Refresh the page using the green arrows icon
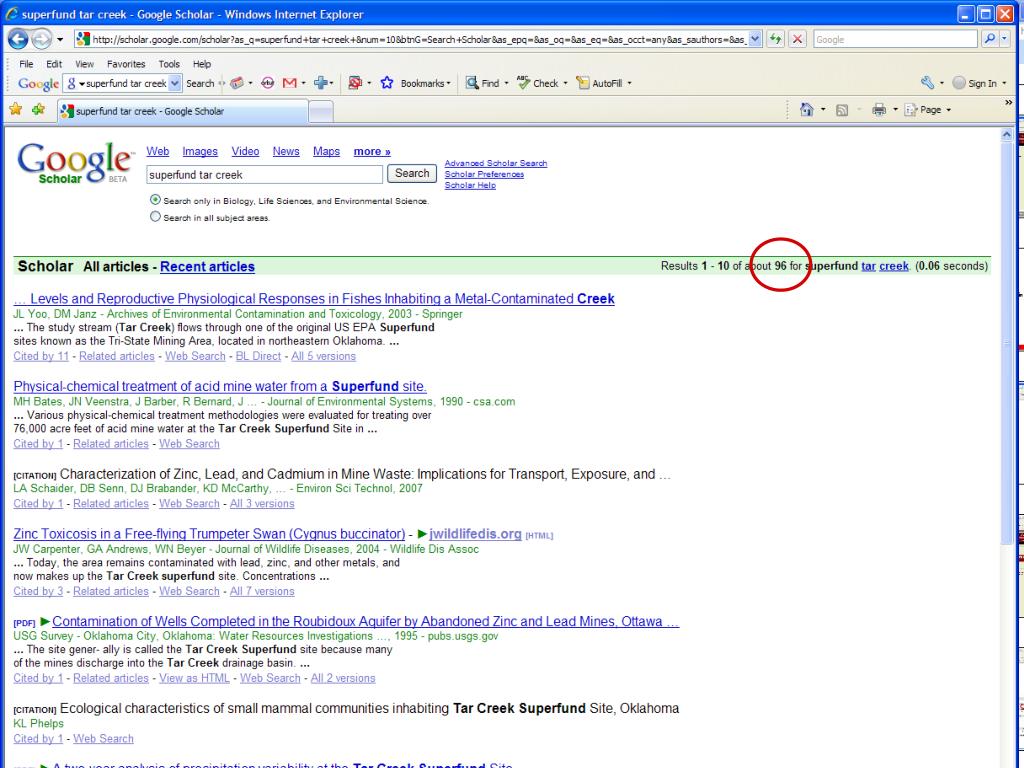Image resolution: width=1024 pixels, height=768 pixels. click(x=775, y=39)
